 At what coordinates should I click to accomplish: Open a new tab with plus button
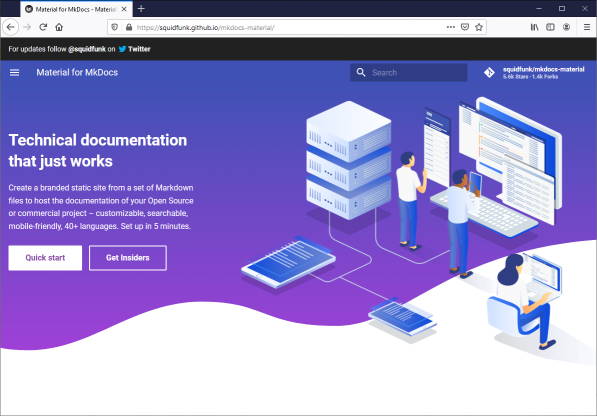141,8
